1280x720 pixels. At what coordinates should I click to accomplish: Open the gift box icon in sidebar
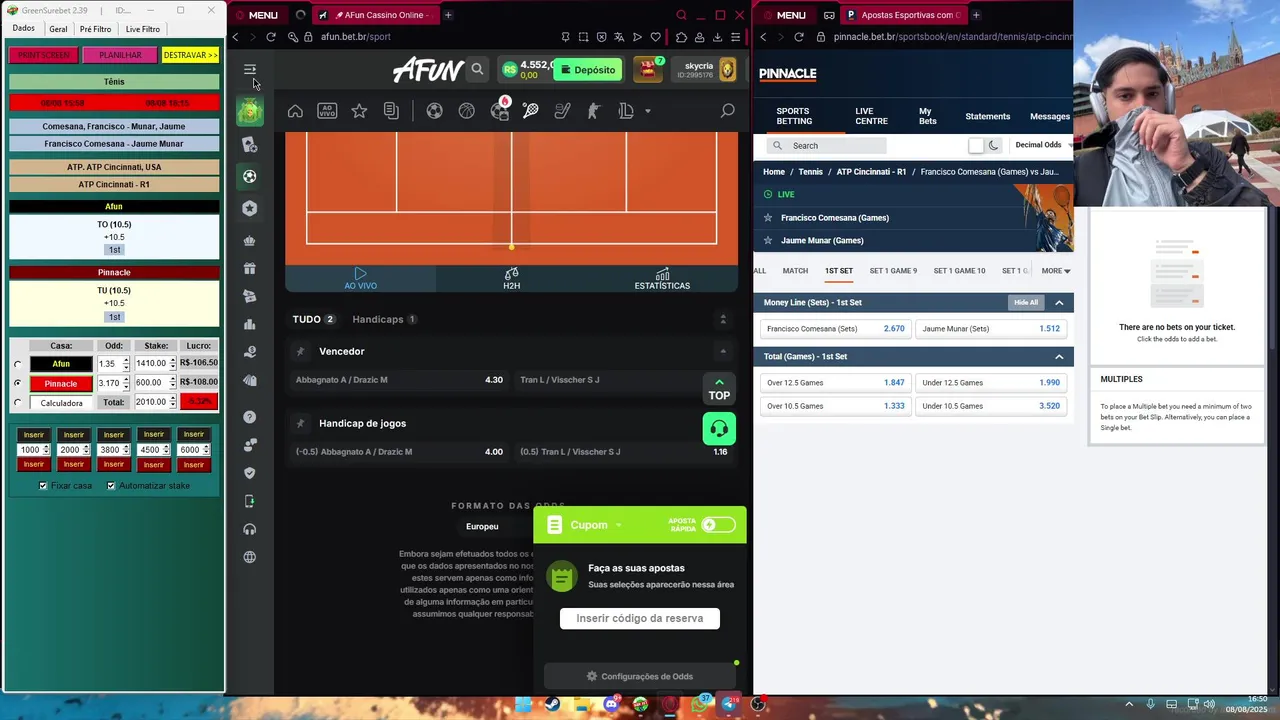tap(250, 268)
